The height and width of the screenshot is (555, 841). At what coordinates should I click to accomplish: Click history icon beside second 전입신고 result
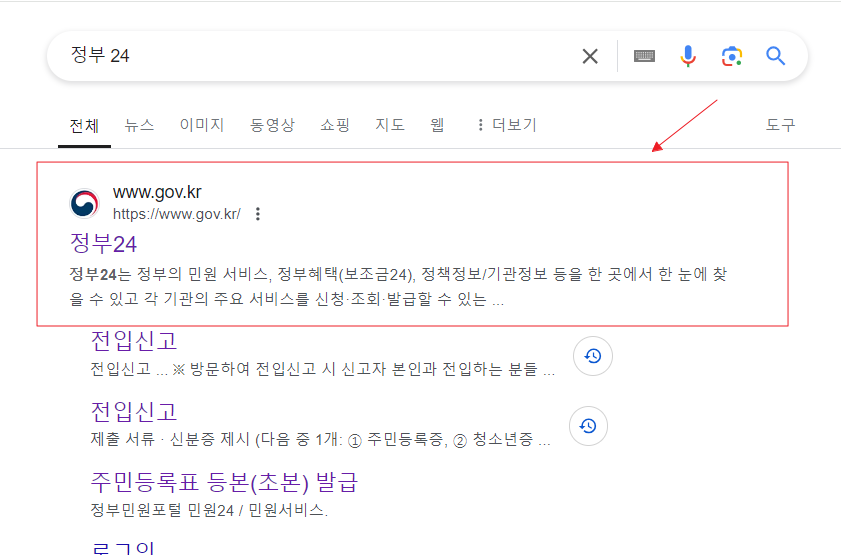coord(588,426)
